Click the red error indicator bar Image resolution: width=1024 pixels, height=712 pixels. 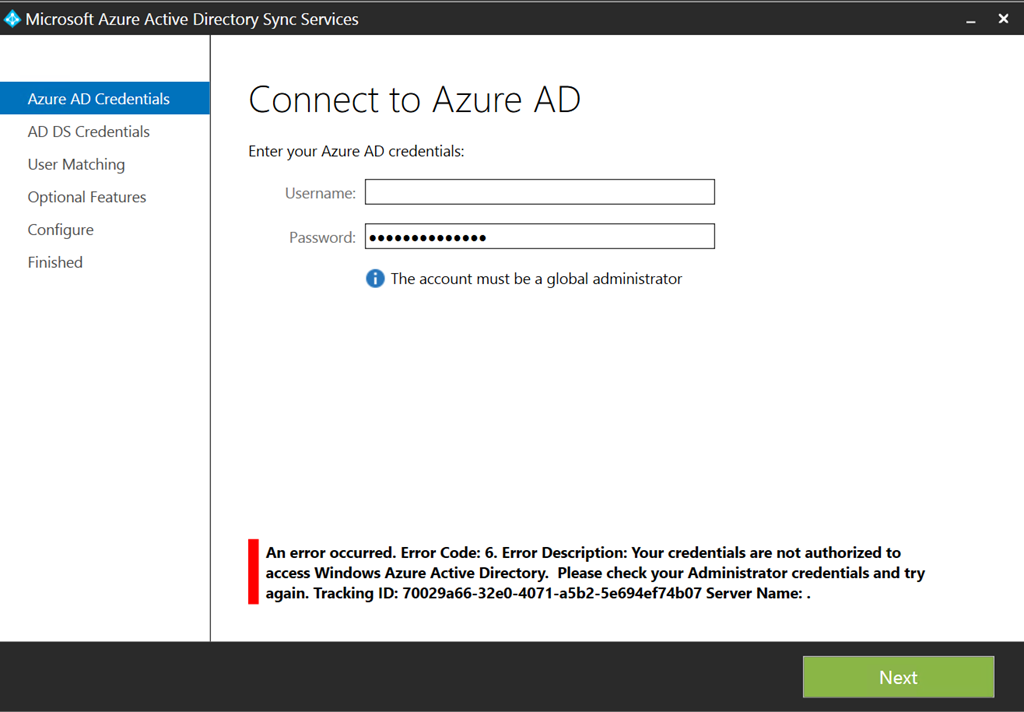(x=253, y=572)
